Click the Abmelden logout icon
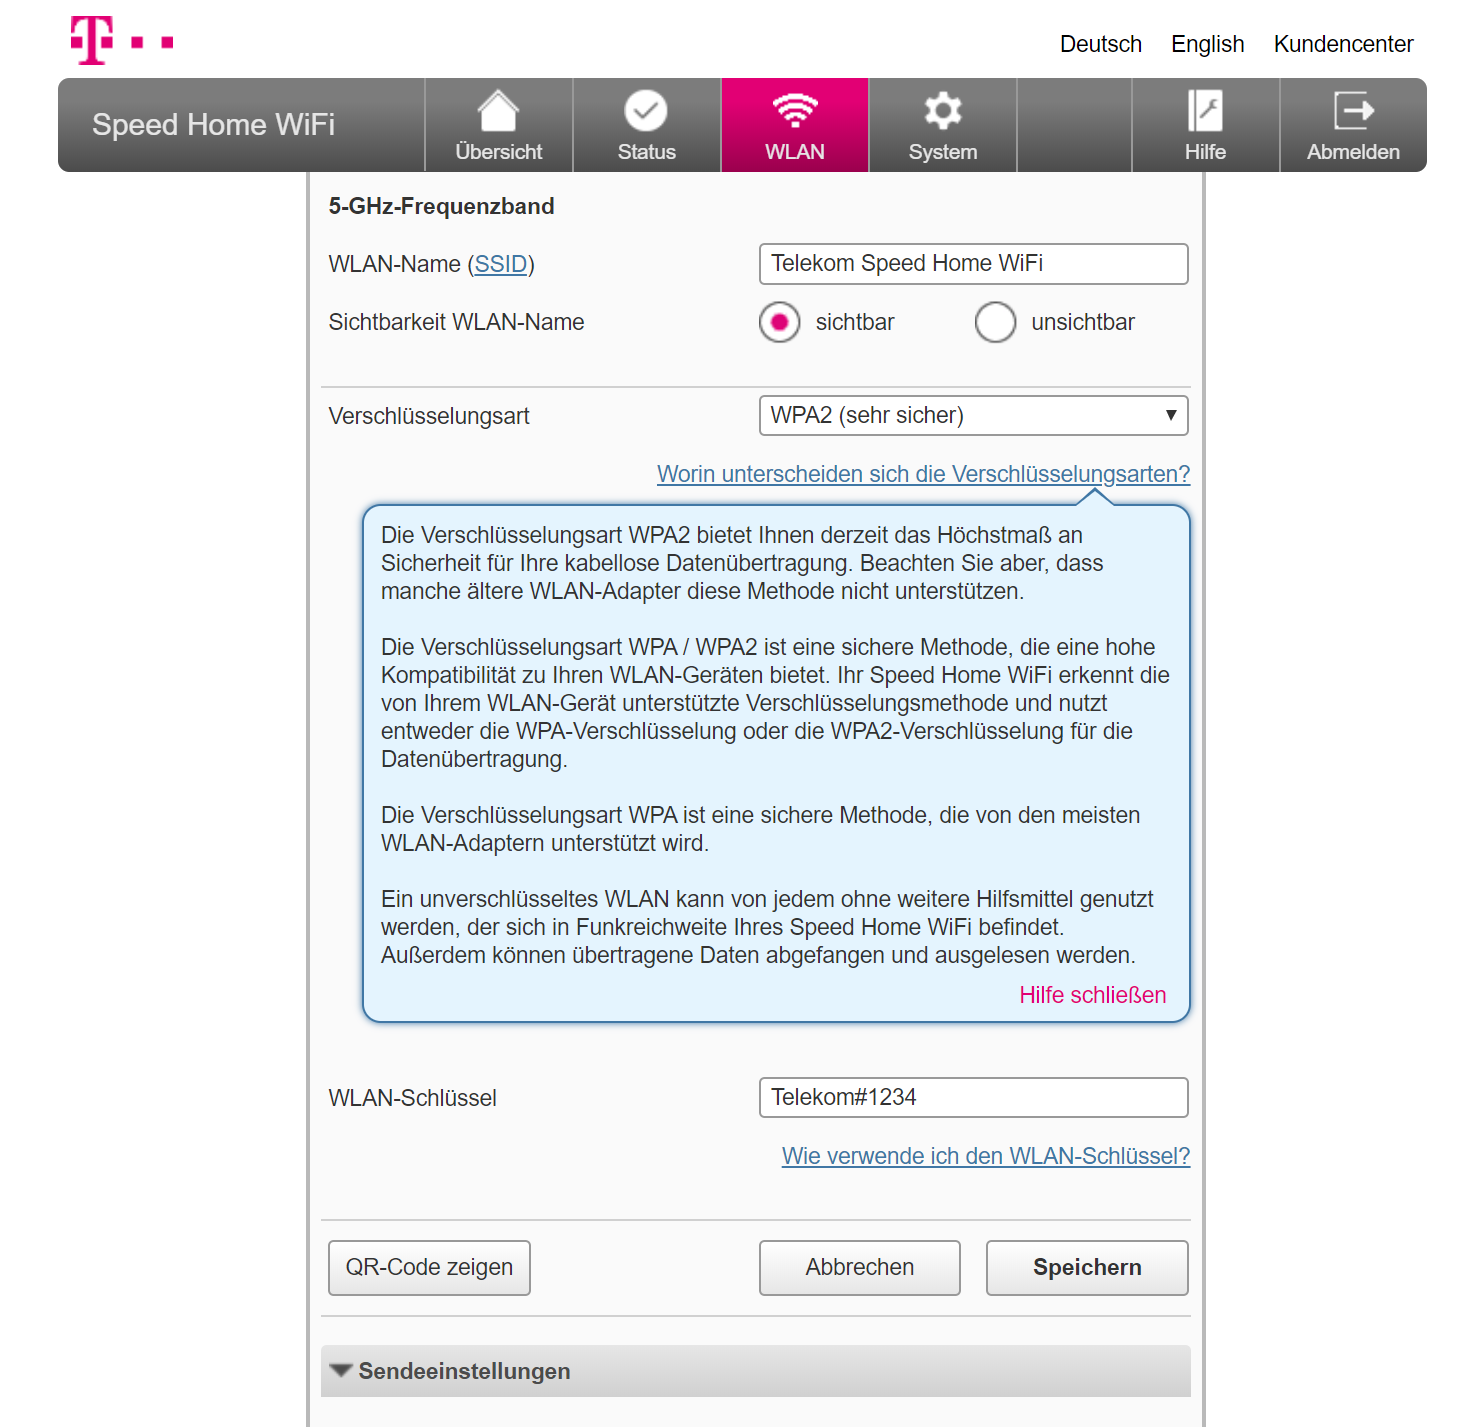 (1354, 111)
